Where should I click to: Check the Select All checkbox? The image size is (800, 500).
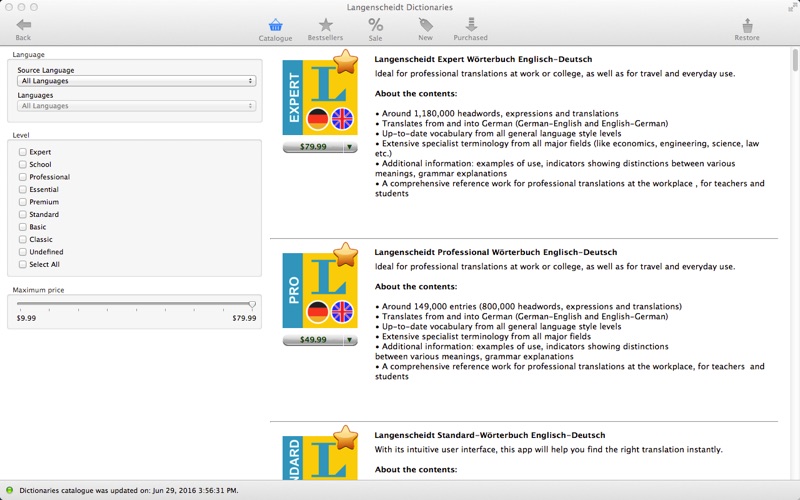tap(22, 264)
